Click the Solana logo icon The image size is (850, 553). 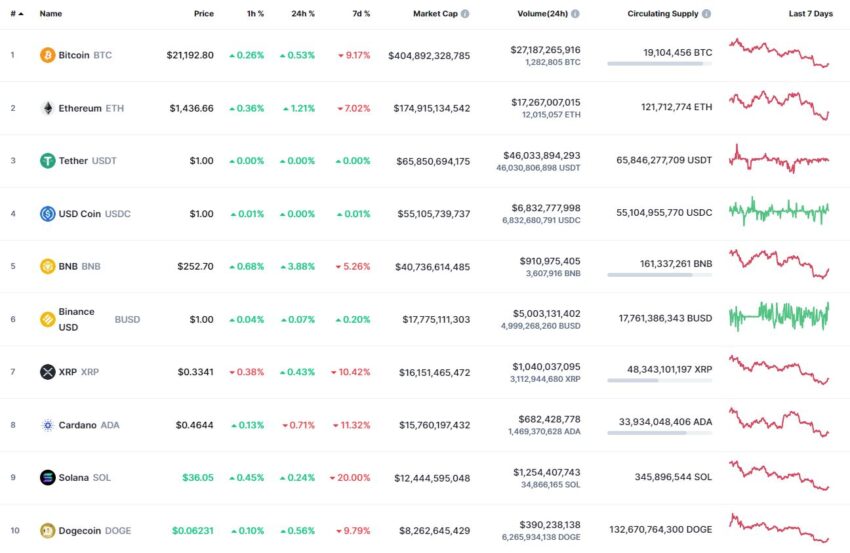(48, 477)
